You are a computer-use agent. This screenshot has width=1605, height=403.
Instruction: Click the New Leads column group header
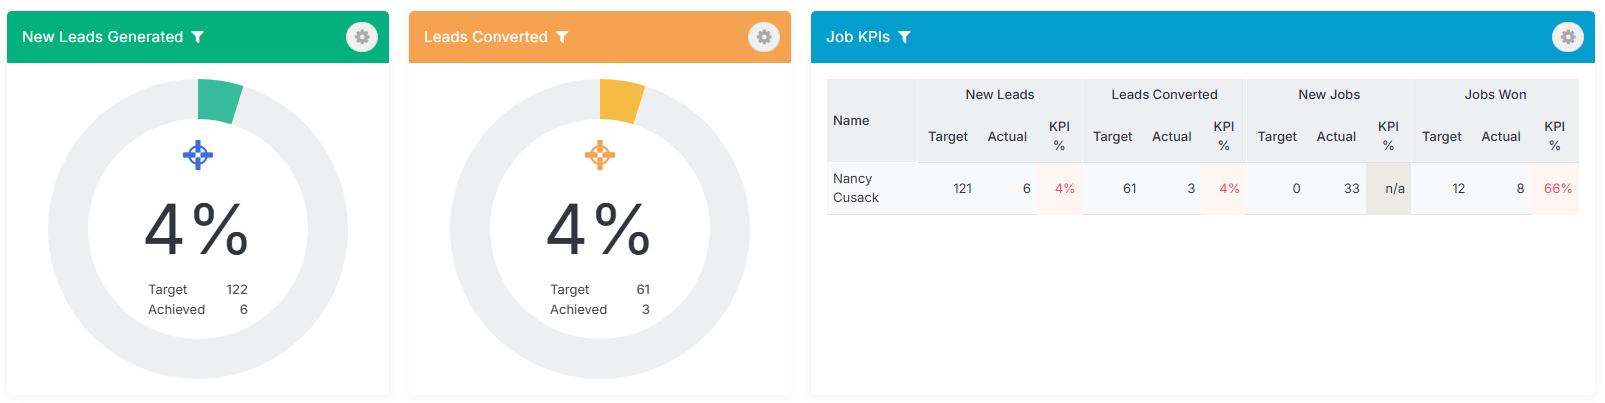pos(1000,95)
